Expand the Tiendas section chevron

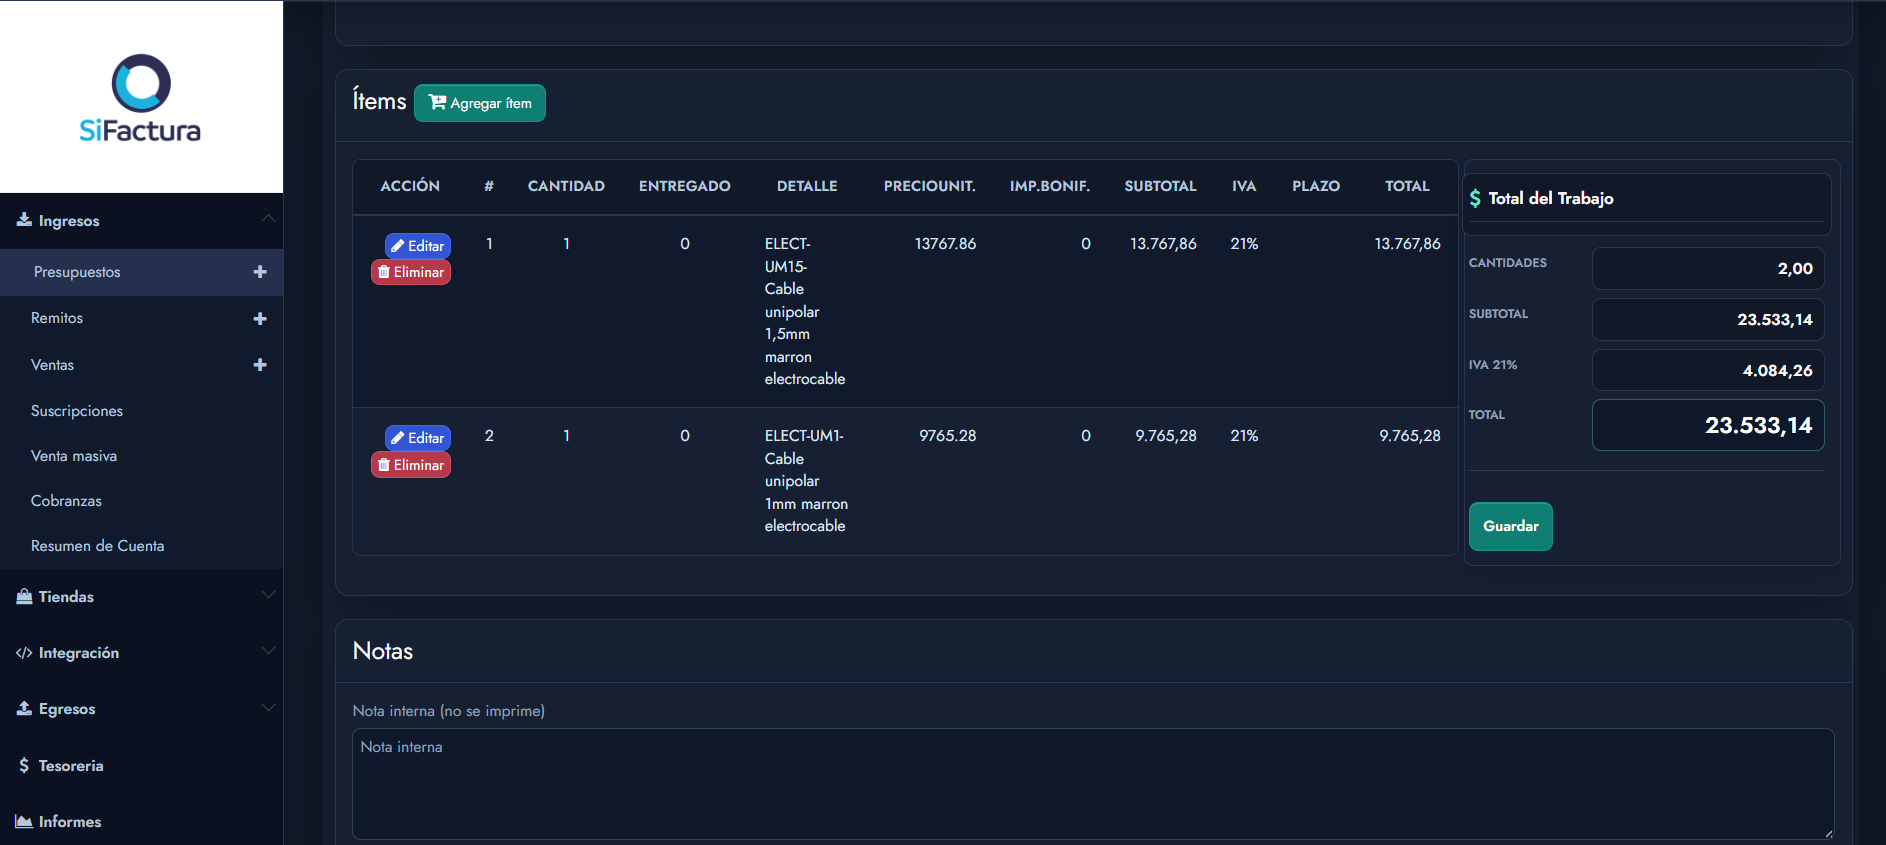(268, 595)
